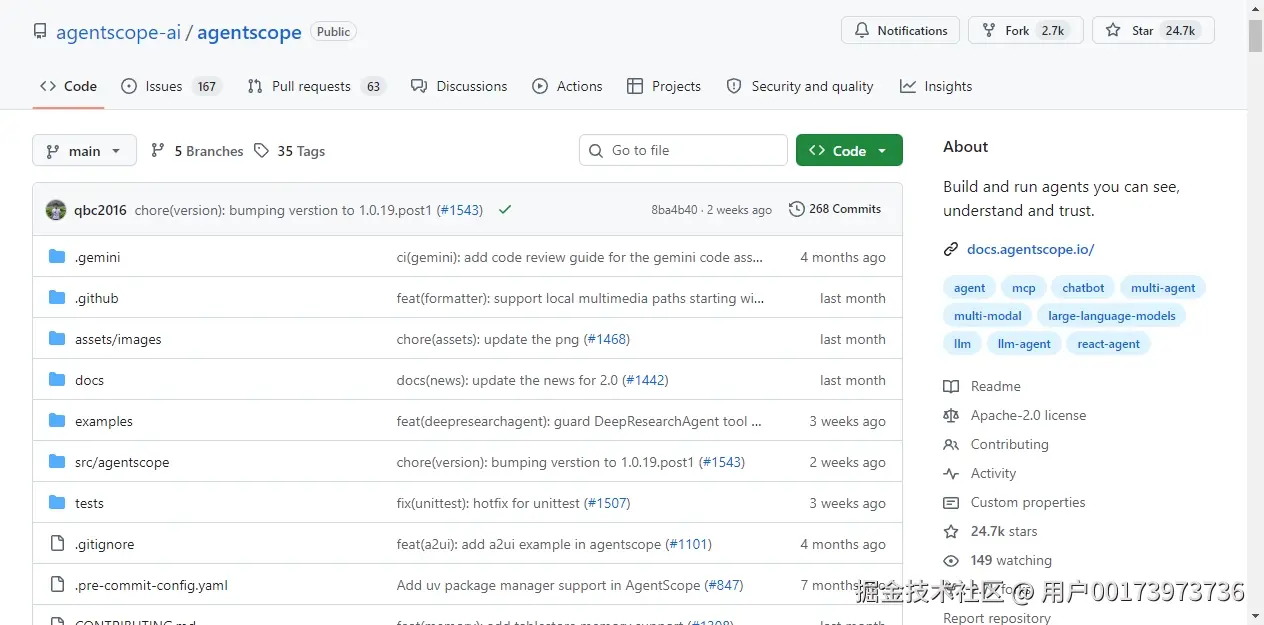Click the Notifications button
This screenshot has height=625, width=1264.
click(900, 31)
